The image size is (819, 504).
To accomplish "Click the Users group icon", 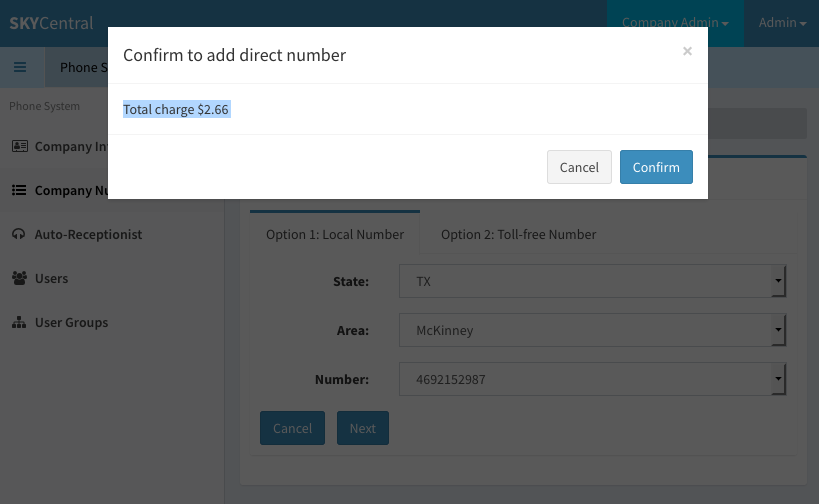I will coord(19,278).
